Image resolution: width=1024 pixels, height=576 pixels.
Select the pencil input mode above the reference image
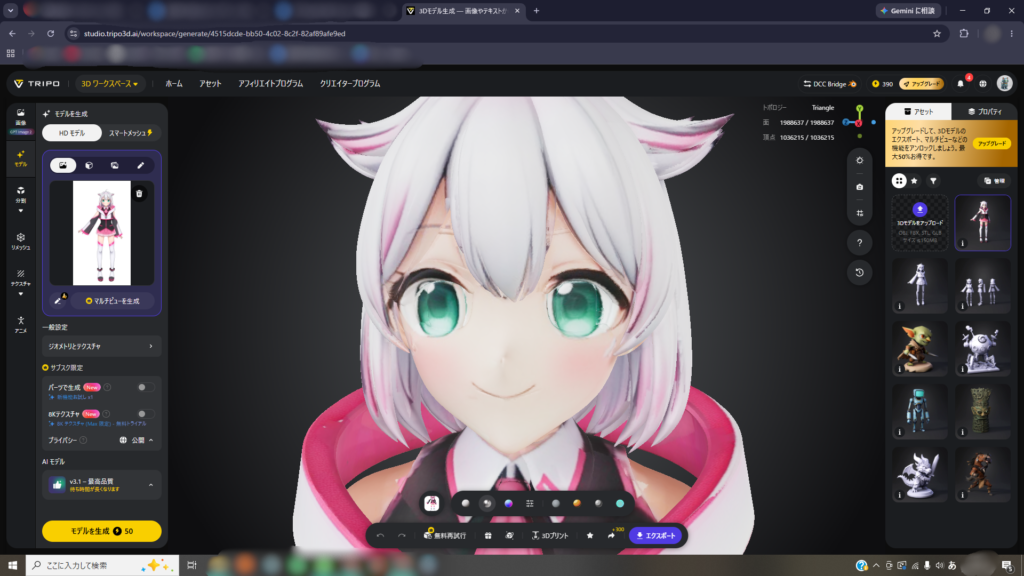tap(140, 165)
